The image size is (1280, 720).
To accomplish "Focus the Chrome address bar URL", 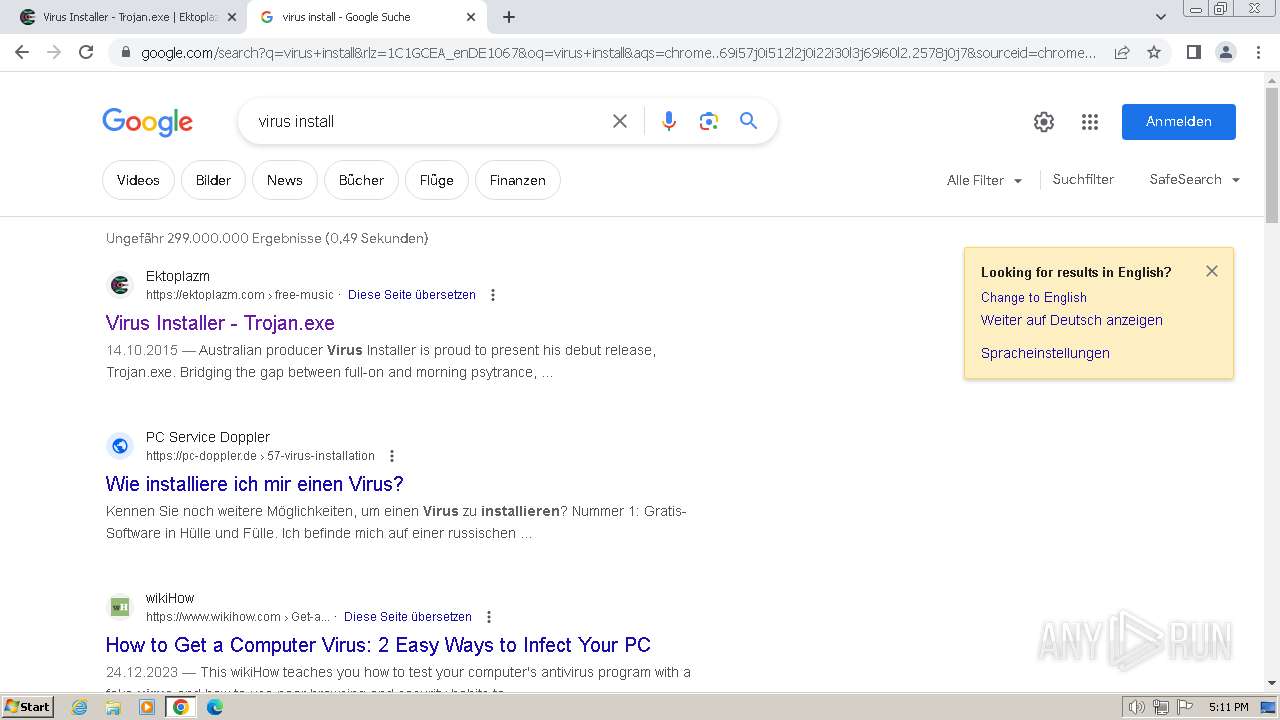I will coord(618,52).
